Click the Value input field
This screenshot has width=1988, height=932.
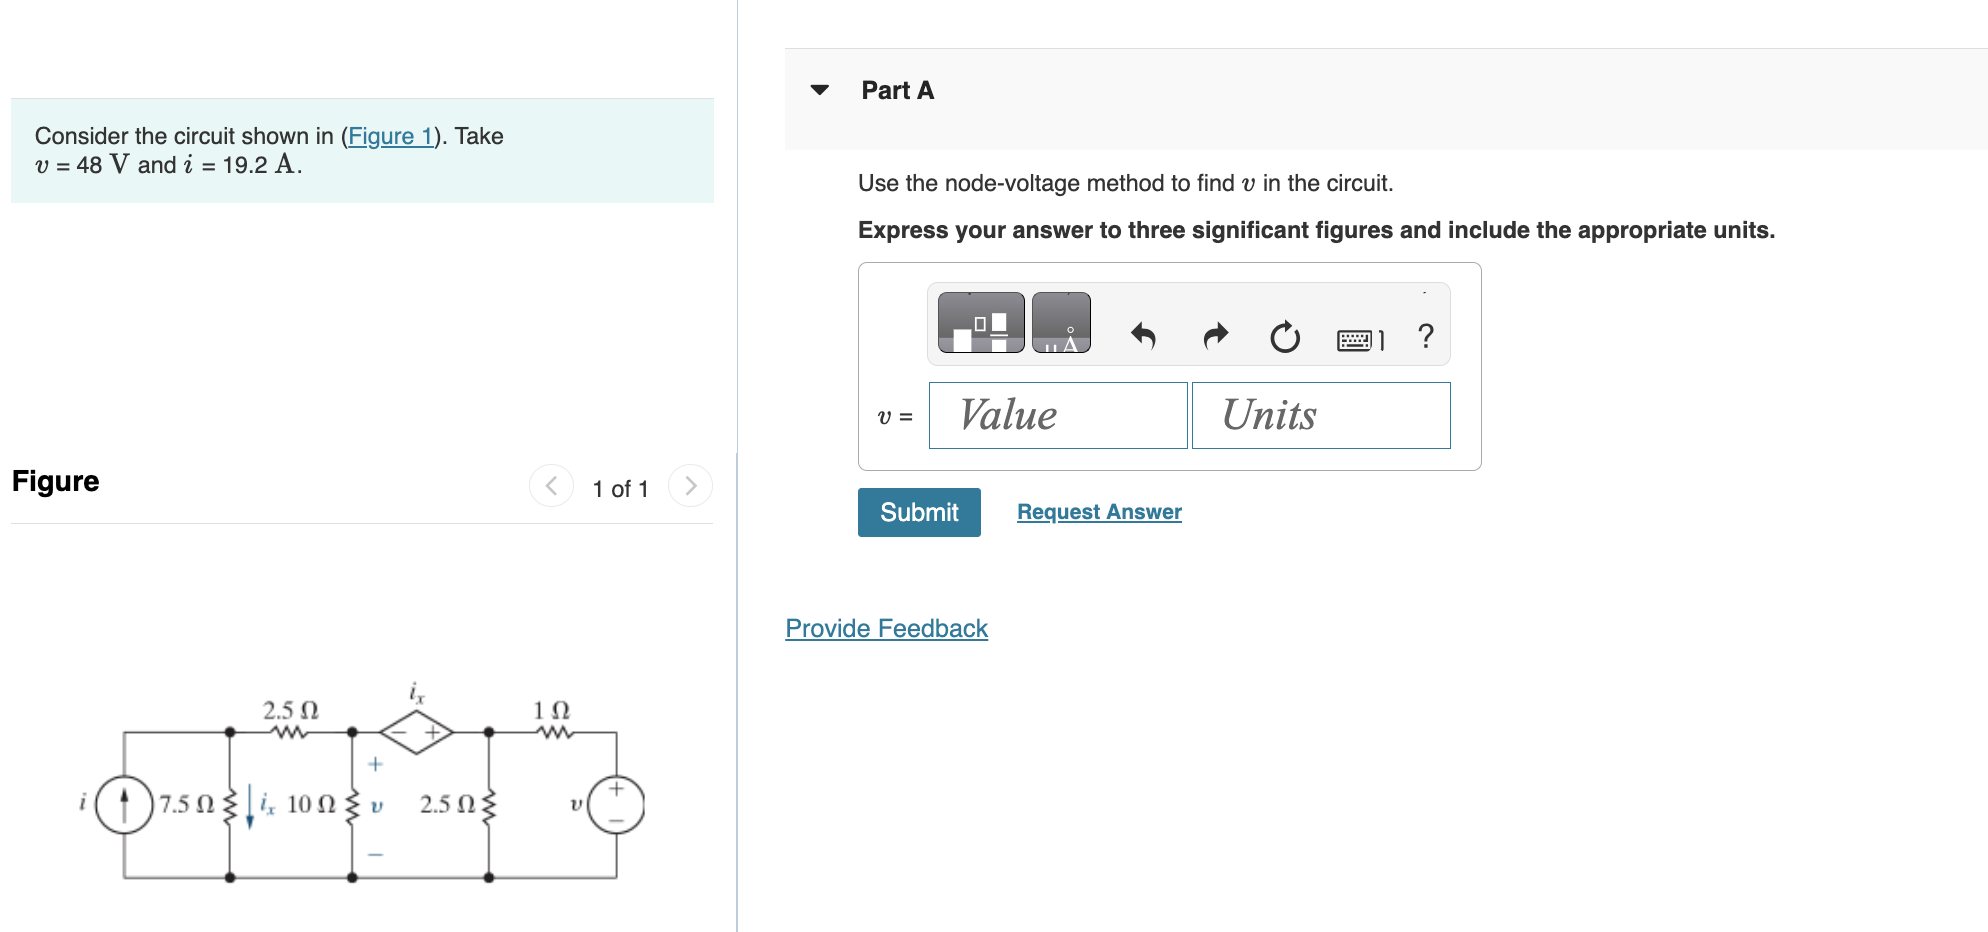pyautogui.click(x=1057, y=415)
